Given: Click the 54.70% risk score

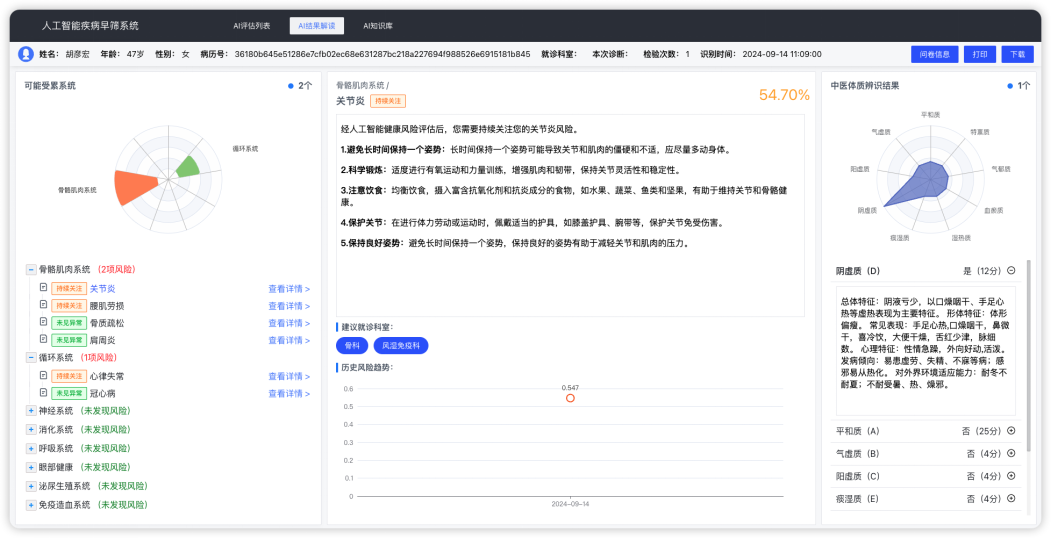Looking at the screenshot, I should click(784, 95).
